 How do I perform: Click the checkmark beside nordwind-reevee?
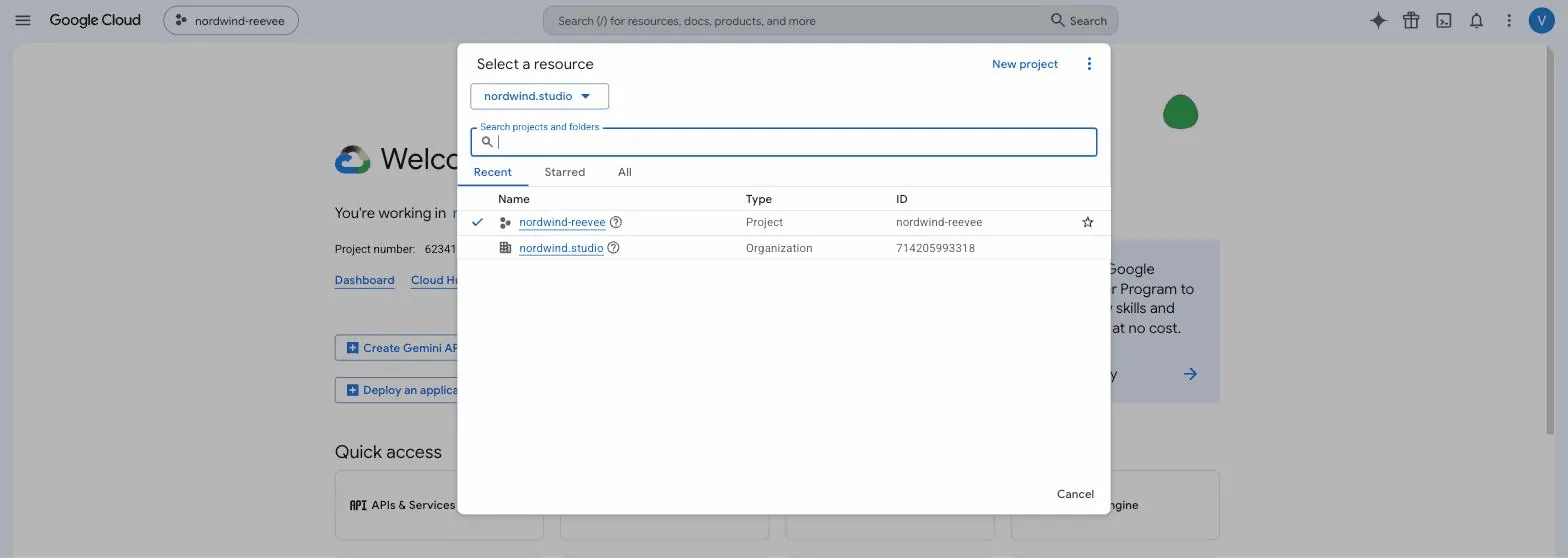click(x=477, y=222)
